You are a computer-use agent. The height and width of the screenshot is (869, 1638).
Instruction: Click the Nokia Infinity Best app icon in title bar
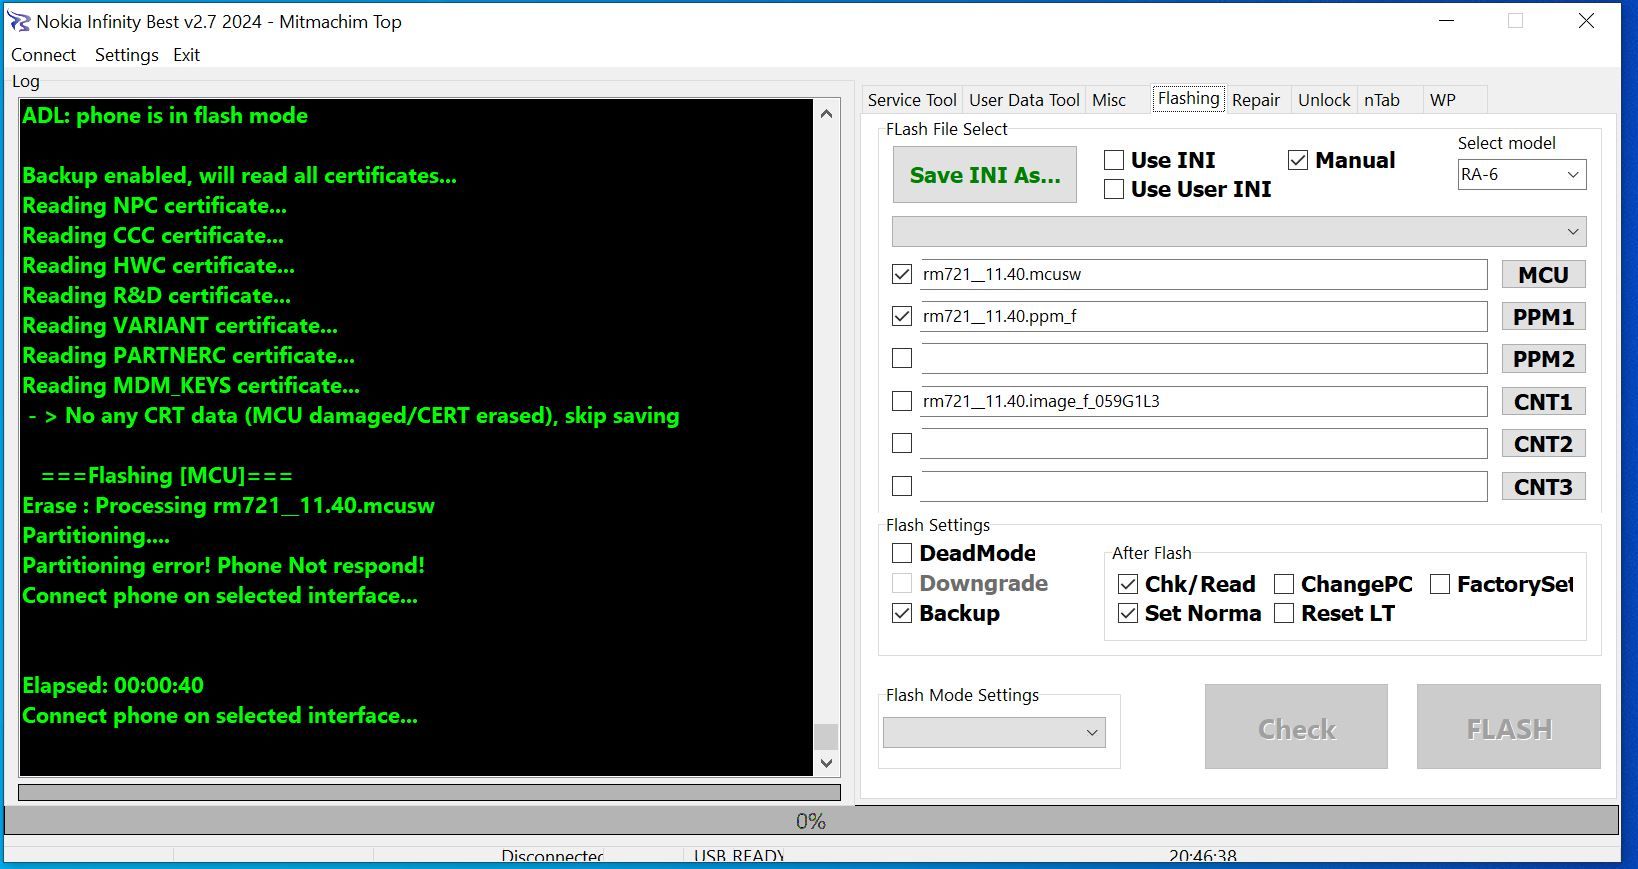(x=19, y=21)
